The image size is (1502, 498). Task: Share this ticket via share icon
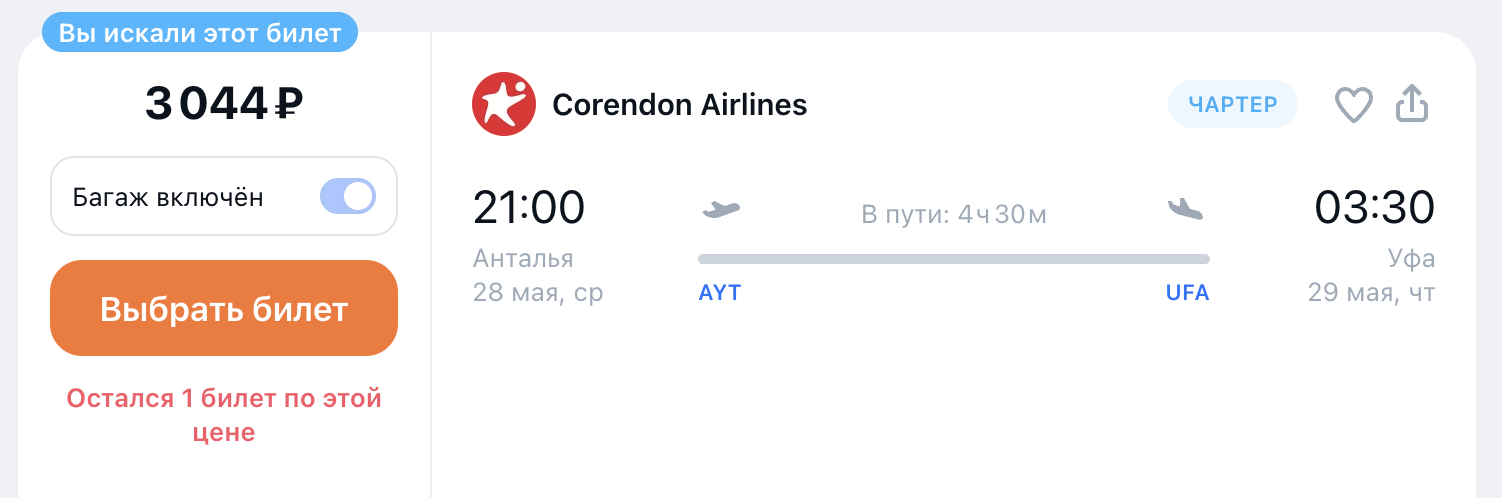click(x=1411, y=103)
